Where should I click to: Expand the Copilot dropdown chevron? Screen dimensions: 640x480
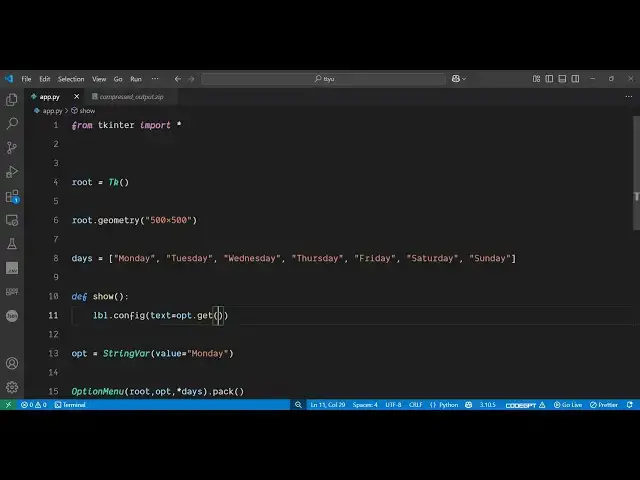point(464,79)
